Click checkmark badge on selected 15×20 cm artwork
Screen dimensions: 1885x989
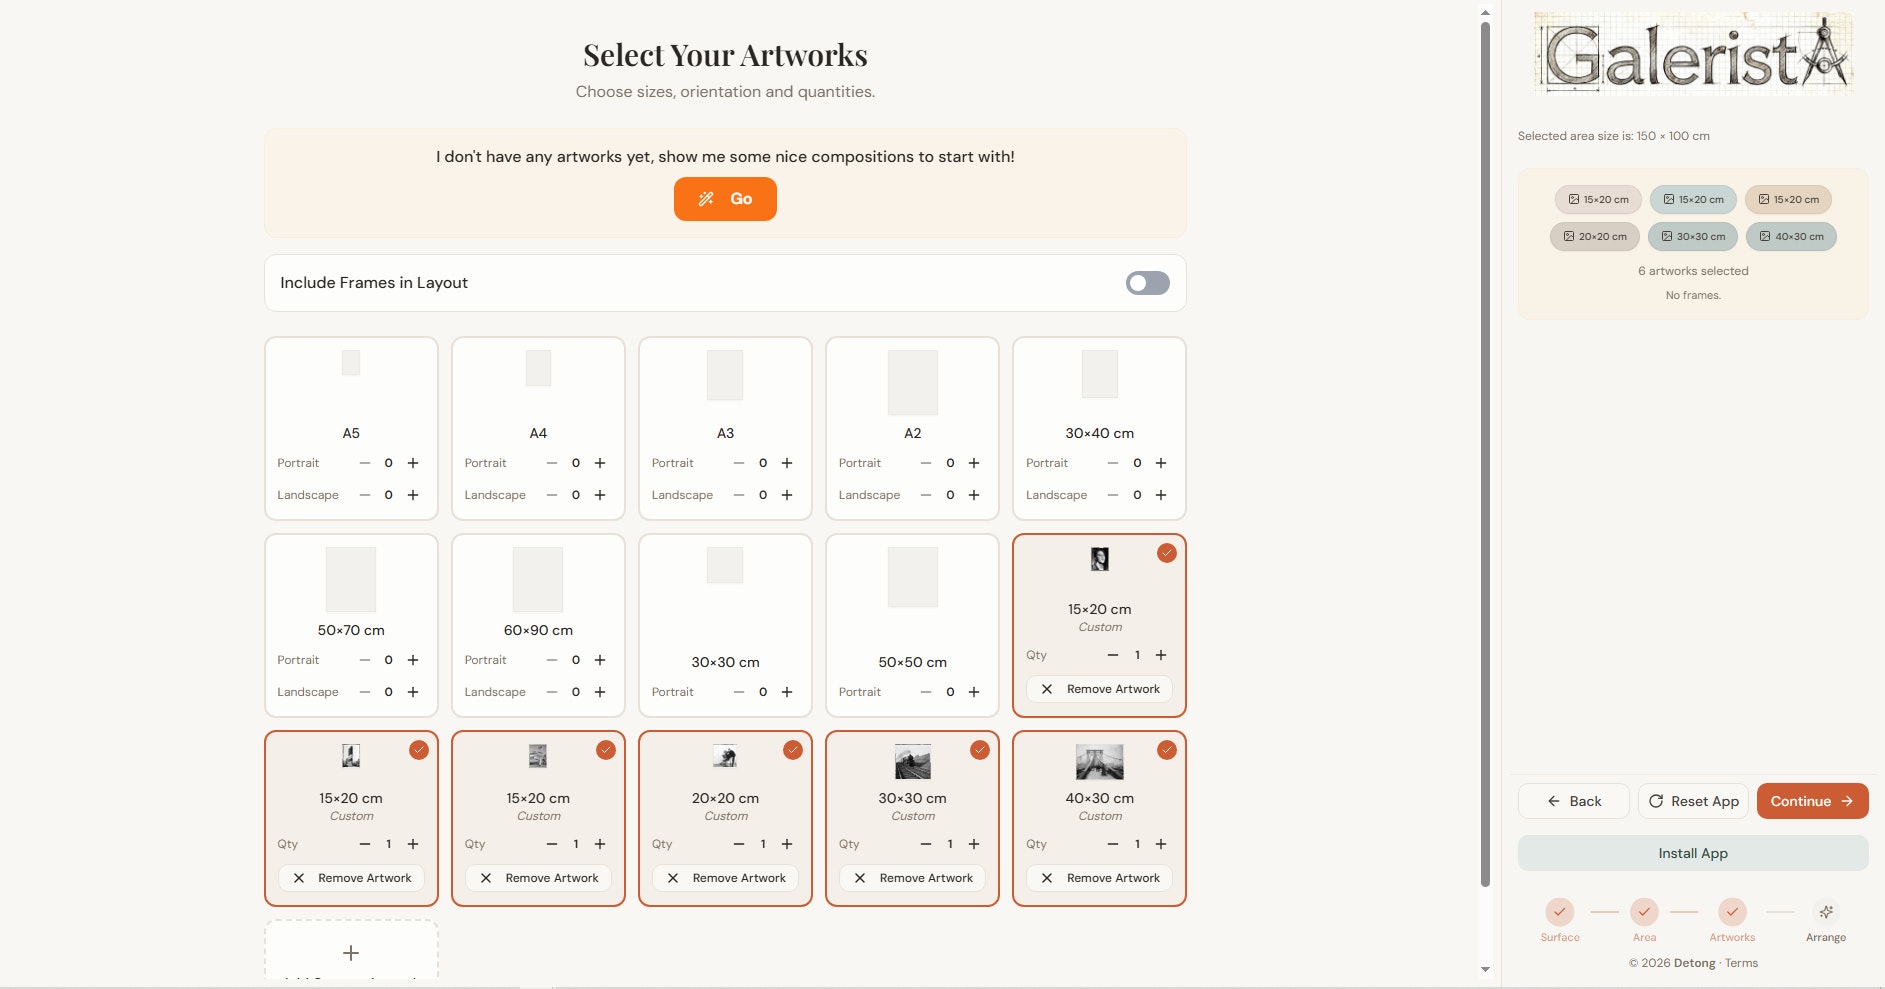coord(1166,553)
